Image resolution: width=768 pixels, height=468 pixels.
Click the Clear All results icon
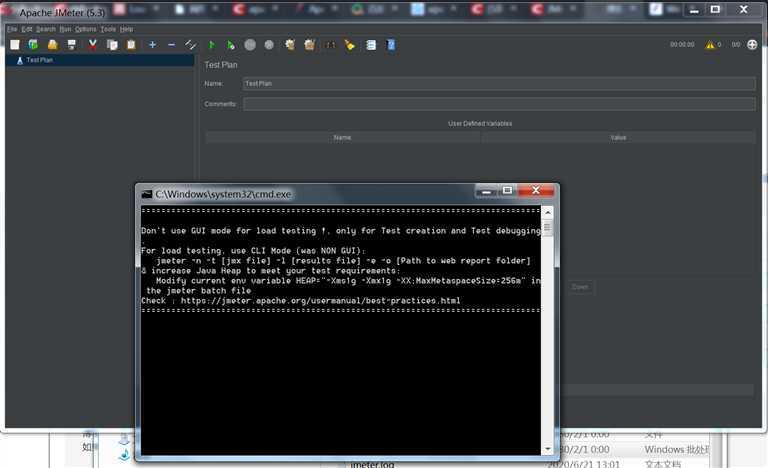[310, 45]
